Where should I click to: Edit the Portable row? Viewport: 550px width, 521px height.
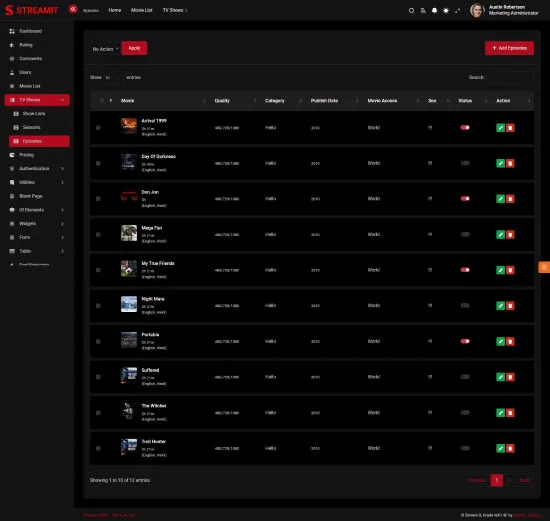pos(501,341)
